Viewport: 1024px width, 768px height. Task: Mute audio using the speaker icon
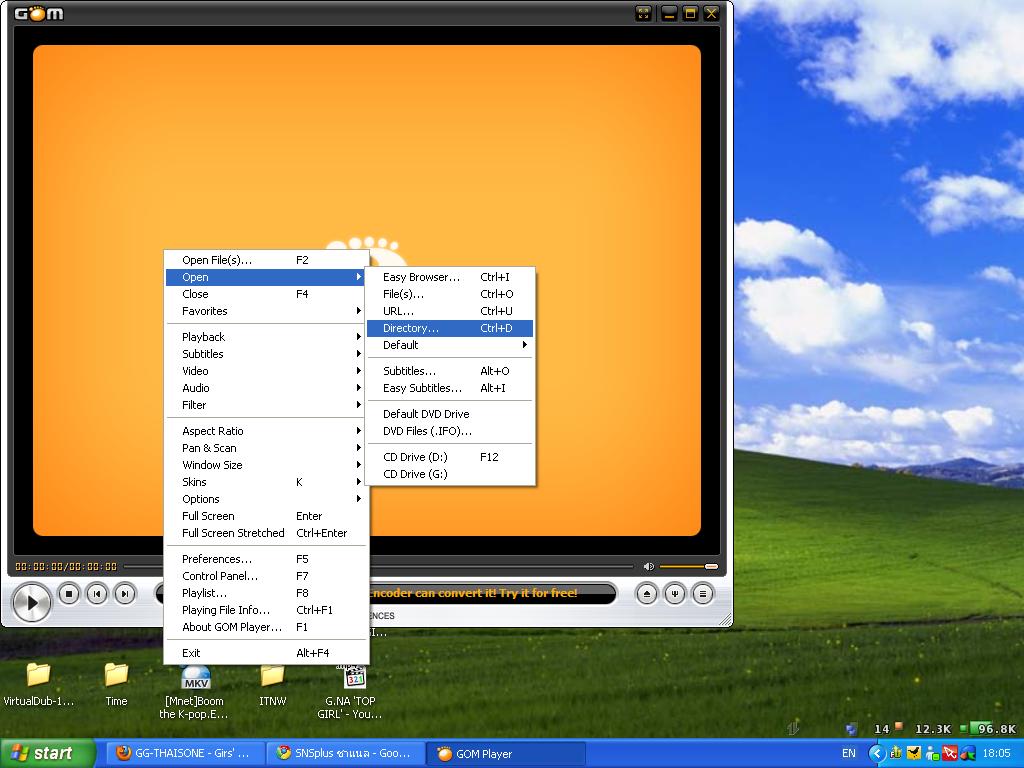648,567
